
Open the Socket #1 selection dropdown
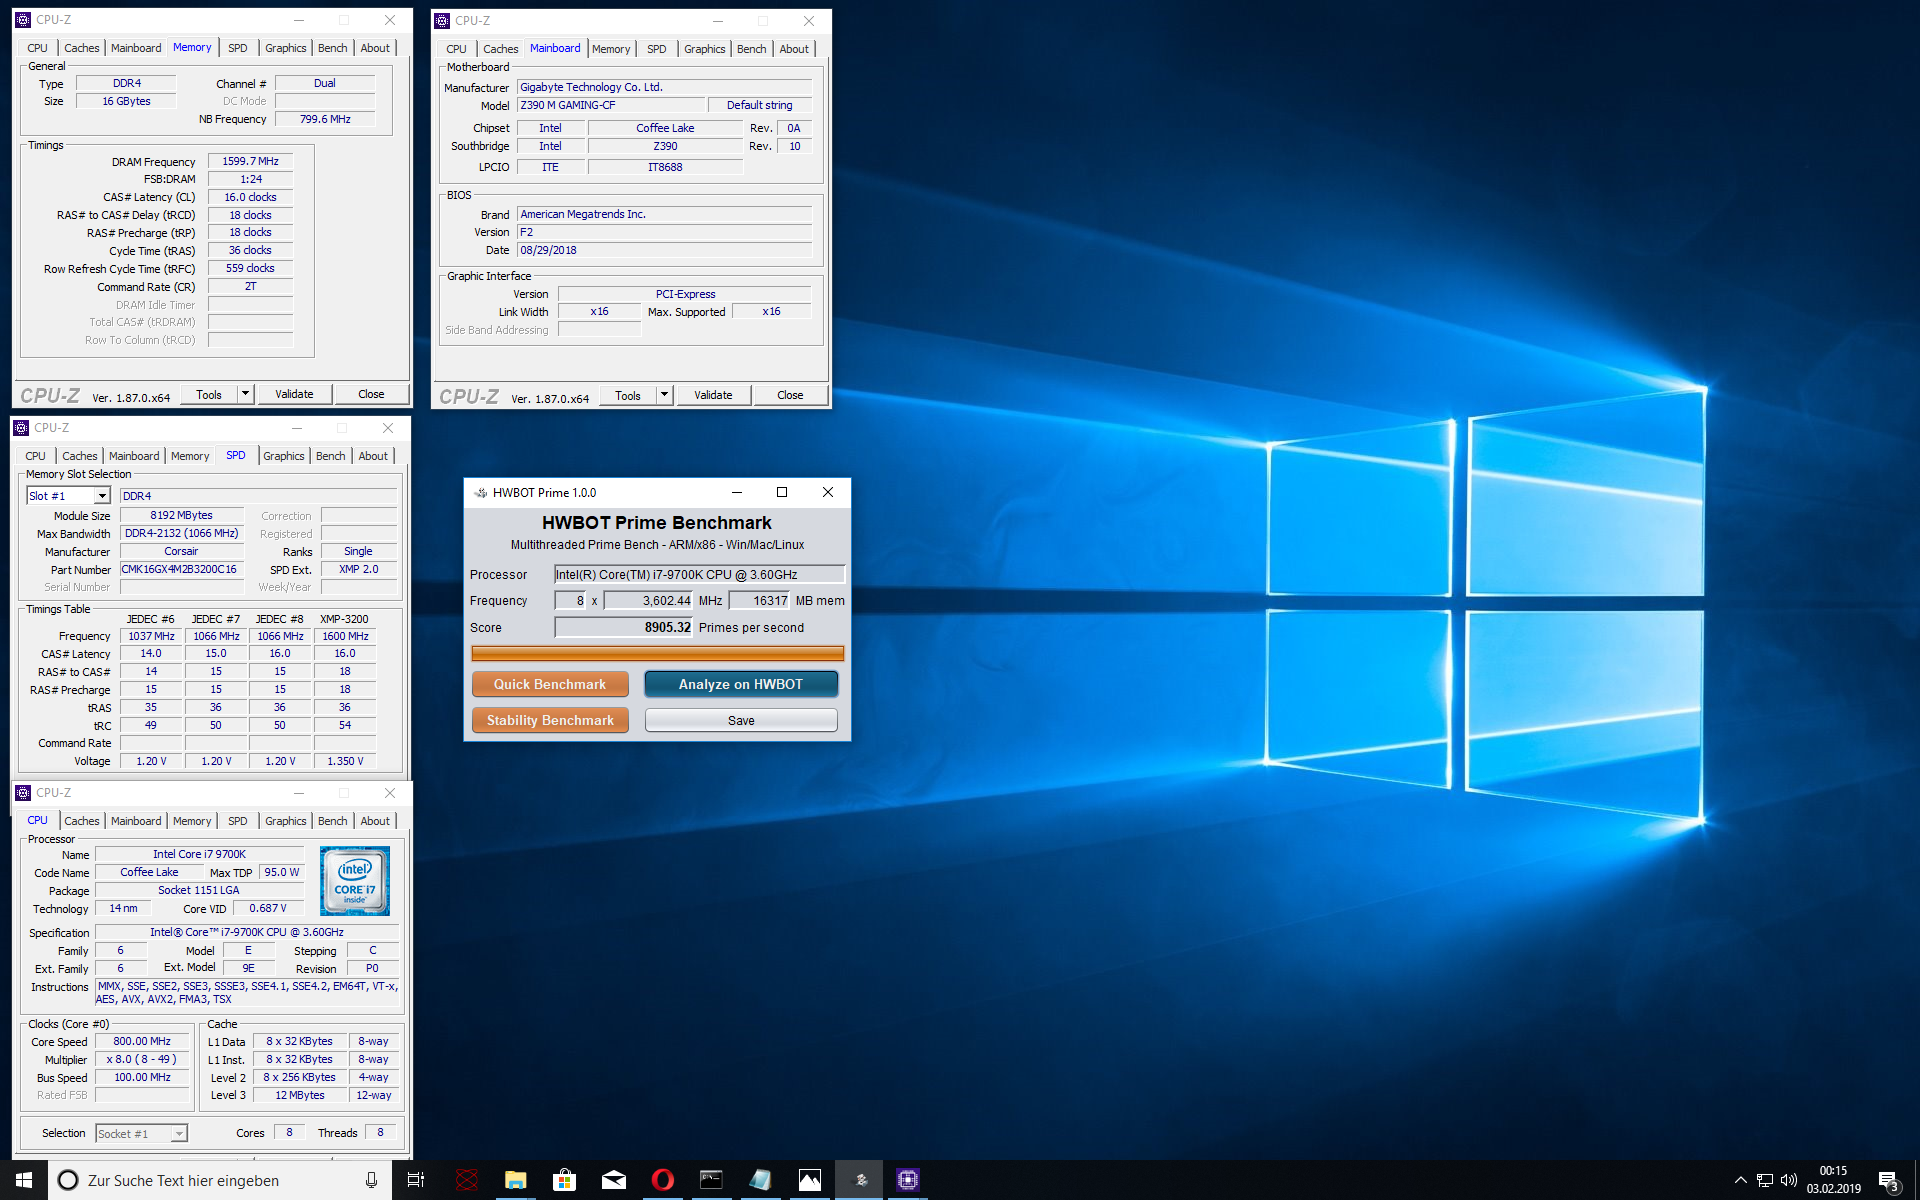pyautogui.click(x=179, y=1133)
